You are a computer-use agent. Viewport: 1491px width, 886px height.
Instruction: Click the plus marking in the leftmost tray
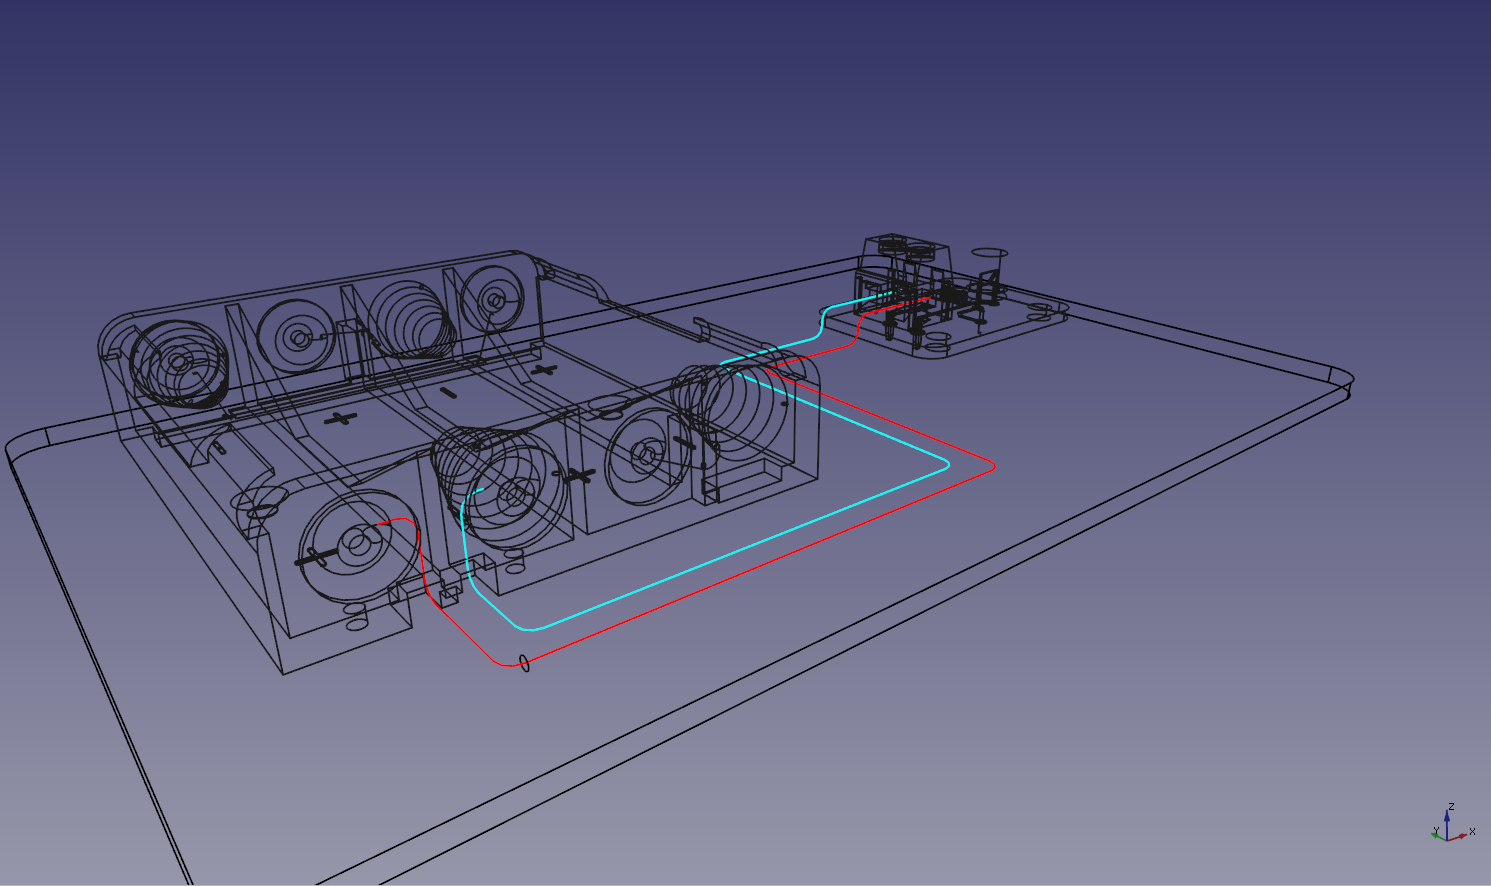(340, 418)
